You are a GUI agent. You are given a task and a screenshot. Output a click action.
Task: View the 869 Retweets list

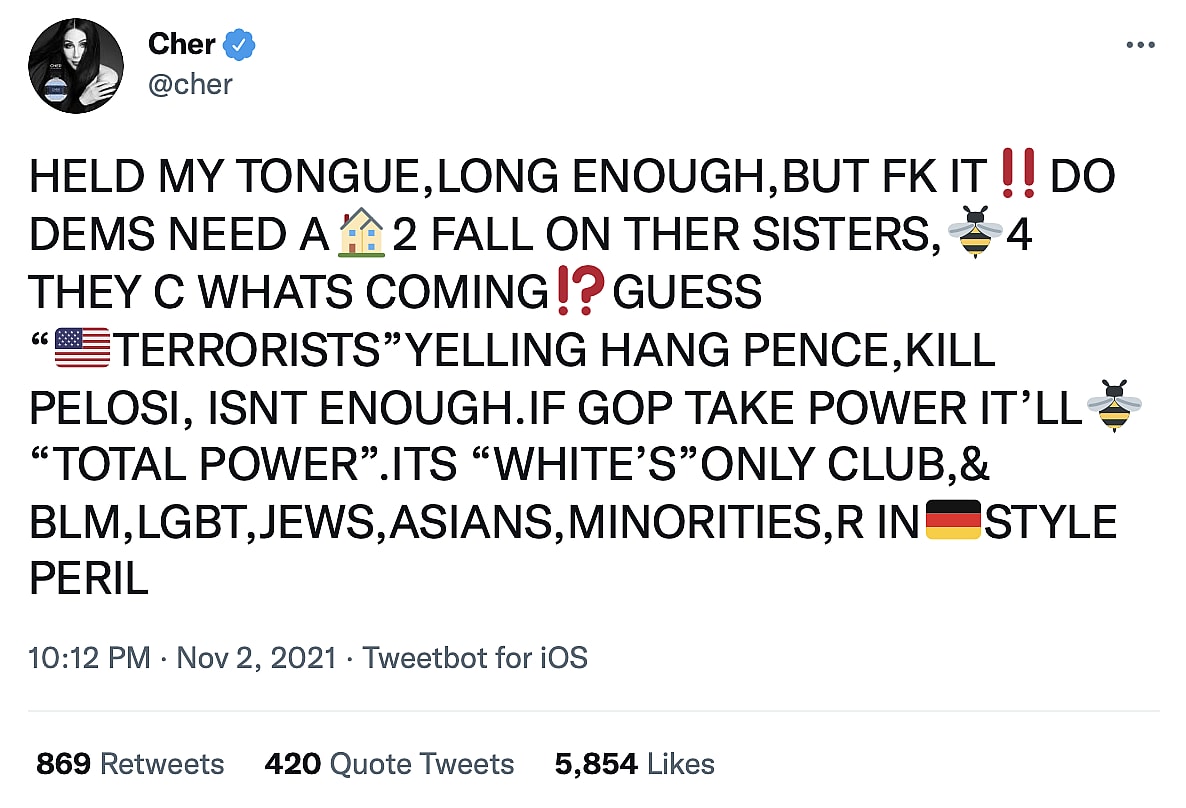(x=130, y=764)
